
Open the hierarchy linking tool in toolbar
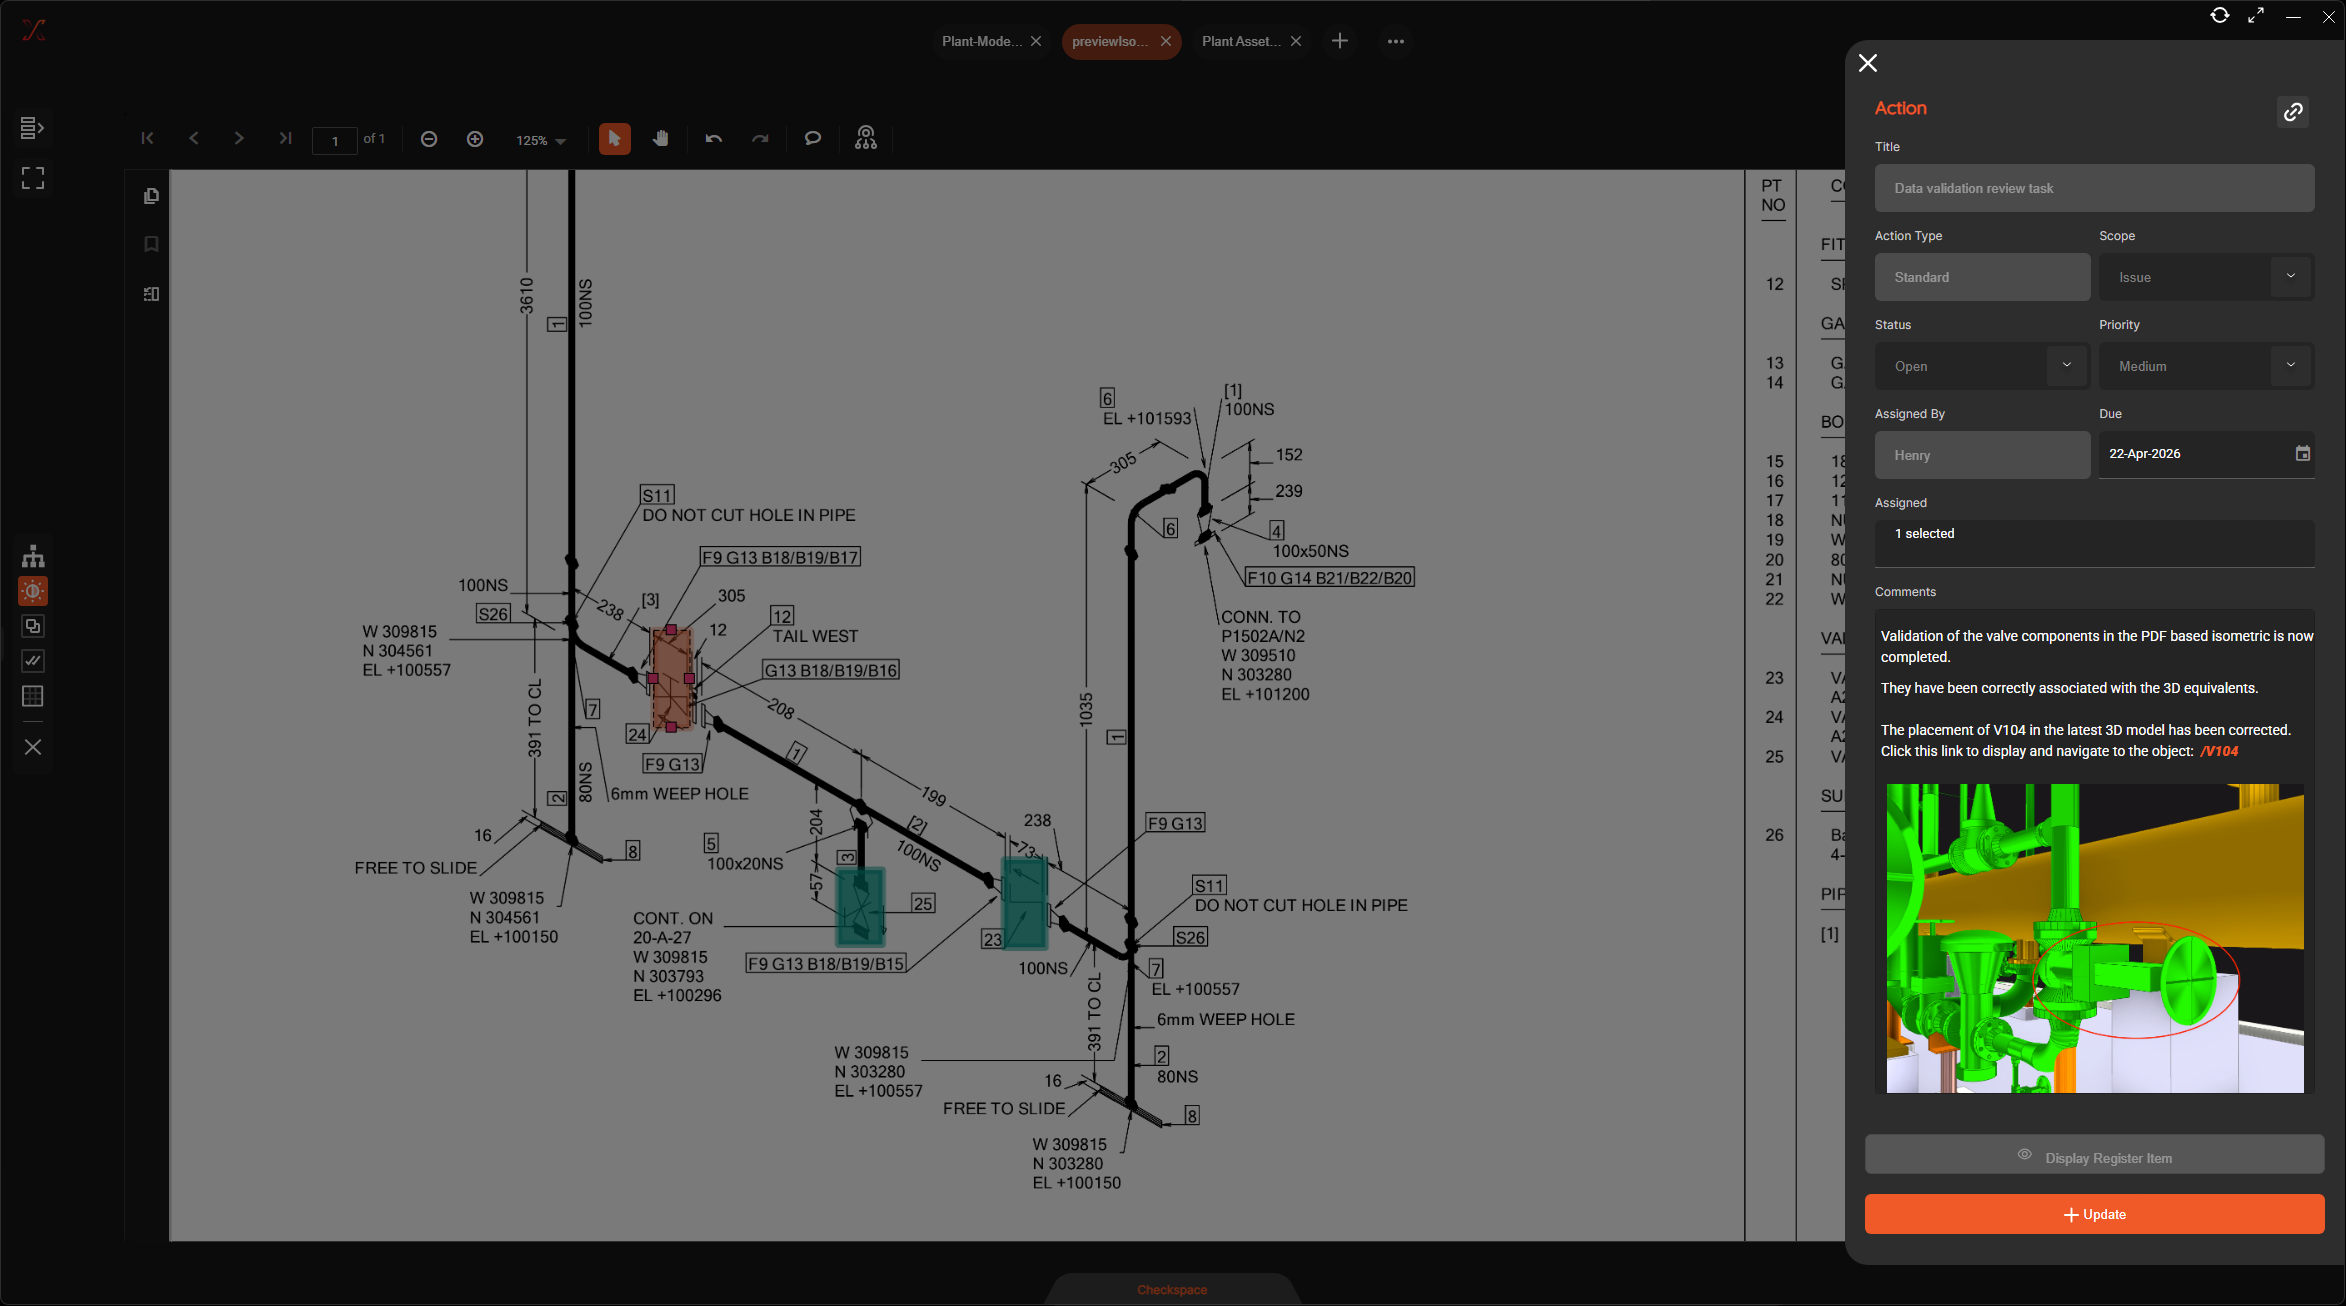[866, 138]
